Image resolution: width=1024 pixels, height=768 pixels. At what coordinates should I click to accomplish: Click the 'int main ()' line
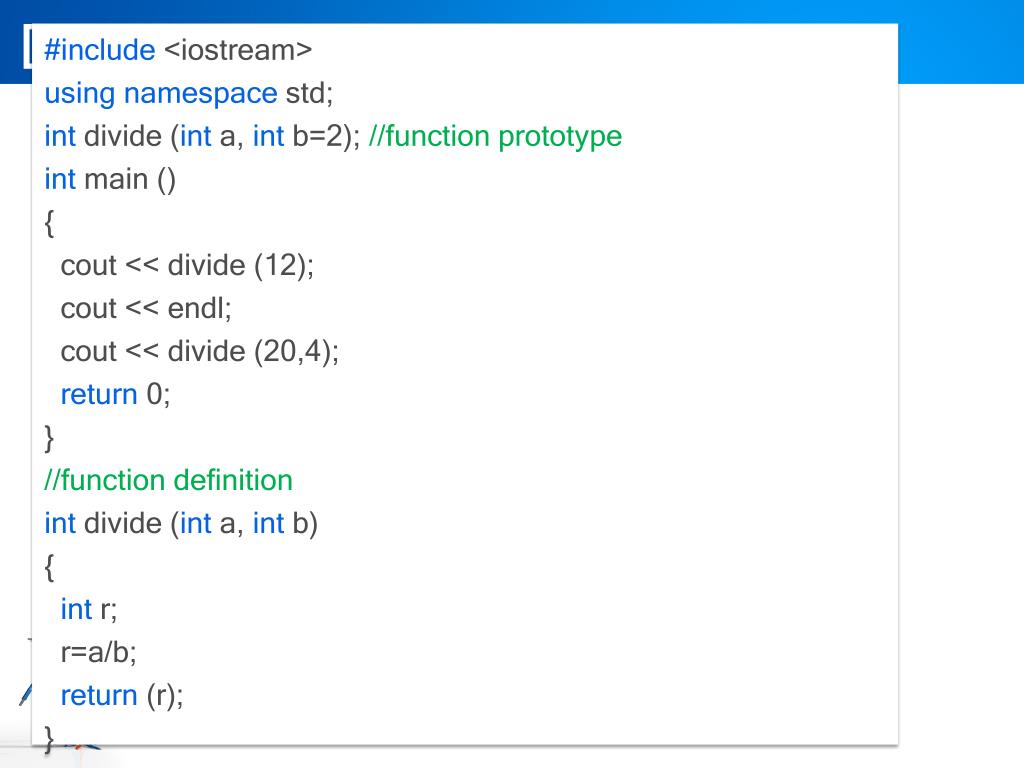pos(110,180)
